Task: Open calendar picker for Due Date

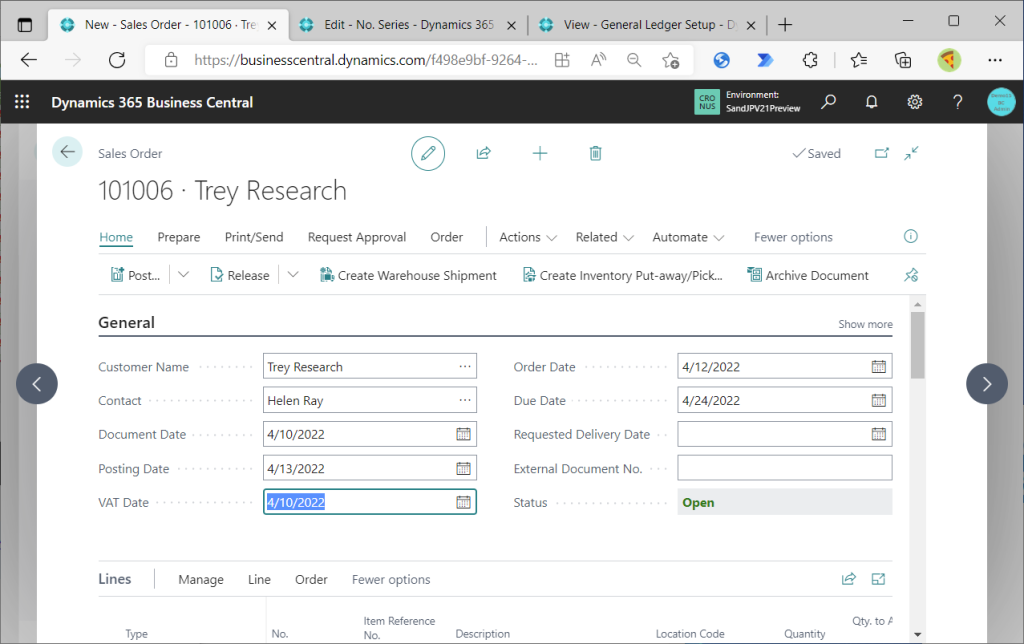Action: (x=879, y=400)
